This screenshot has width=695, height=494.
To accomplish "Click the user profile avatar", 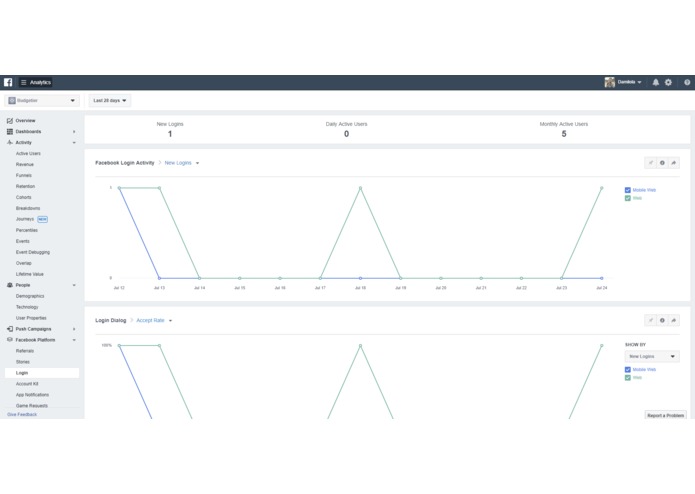I will [x=609, y=82].
